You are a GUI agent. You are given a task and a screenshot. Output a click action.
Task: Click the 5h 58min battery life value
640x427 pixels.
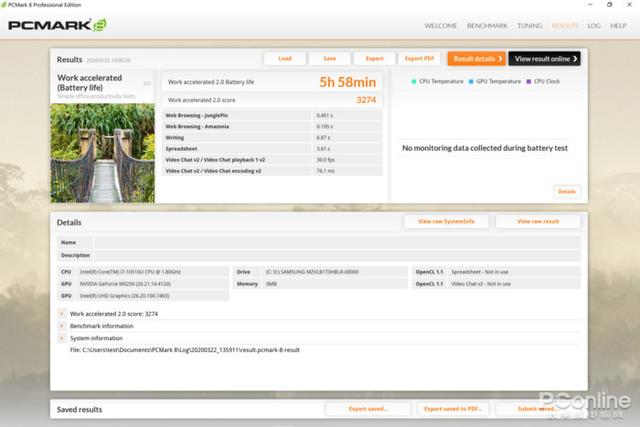coord(347,82)
